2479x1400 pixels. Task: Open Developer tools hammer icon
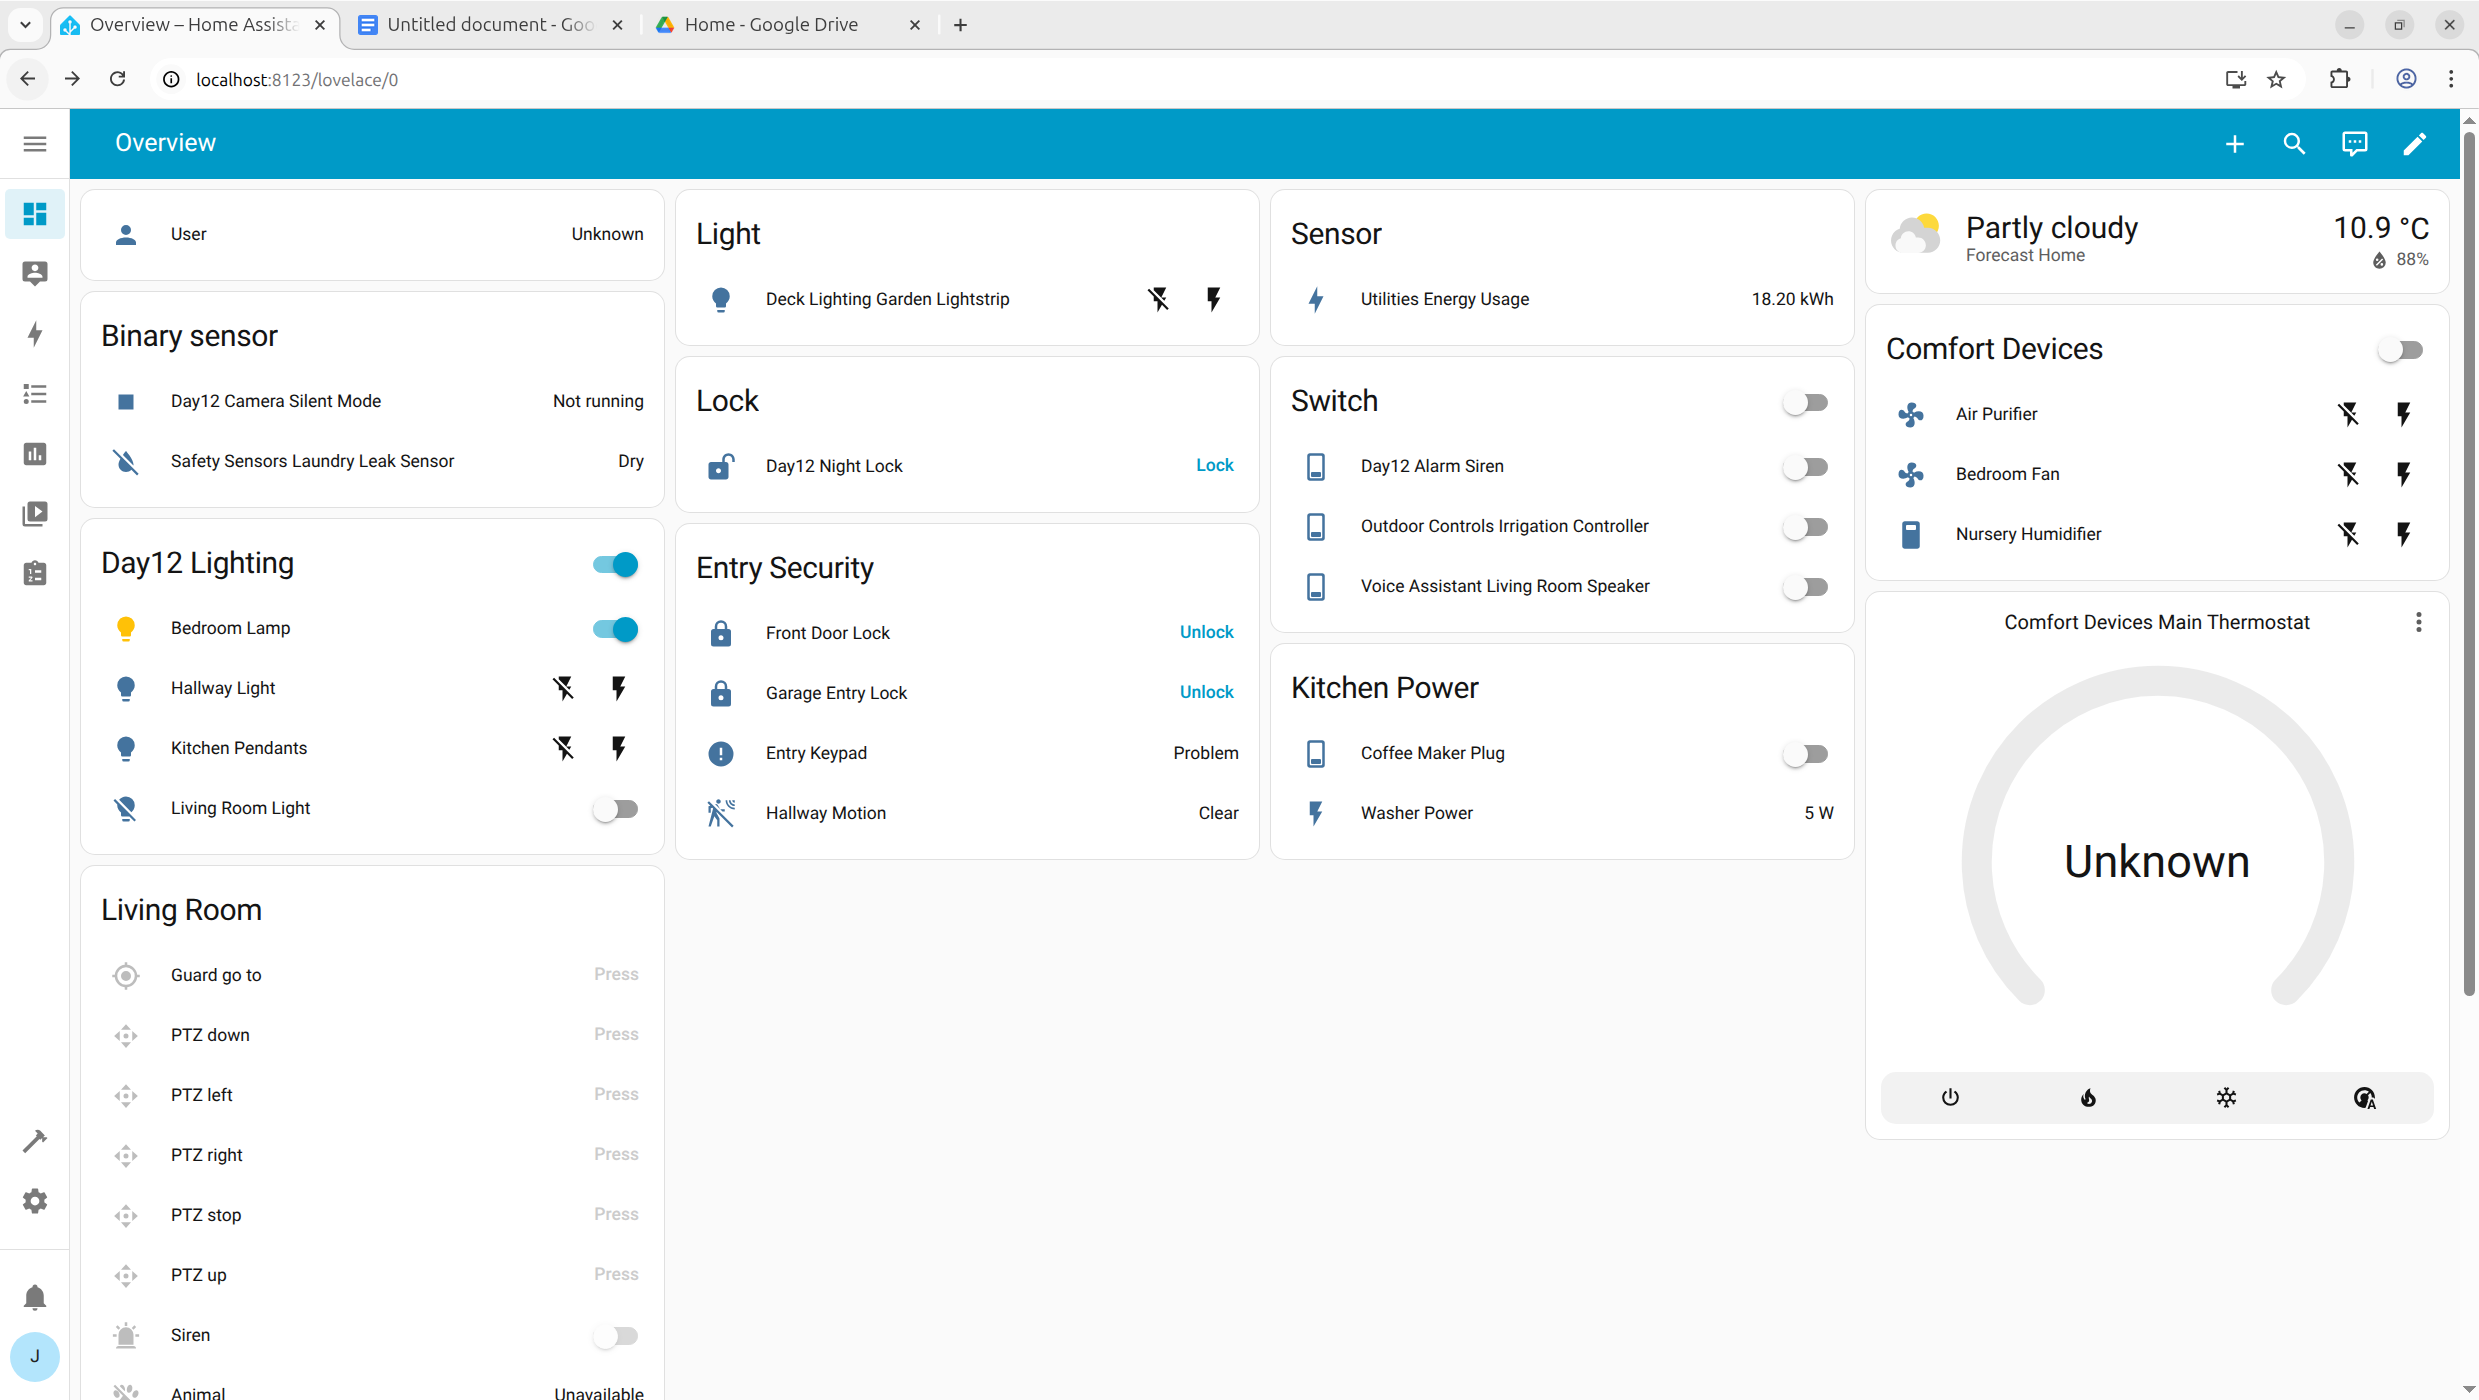point(35,1141)
